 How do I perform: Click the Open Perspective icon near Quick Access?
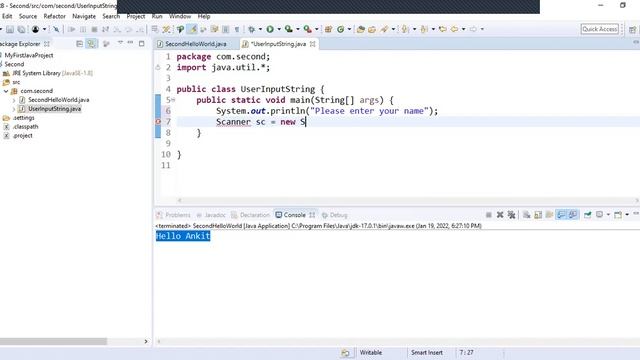[632, 29]
